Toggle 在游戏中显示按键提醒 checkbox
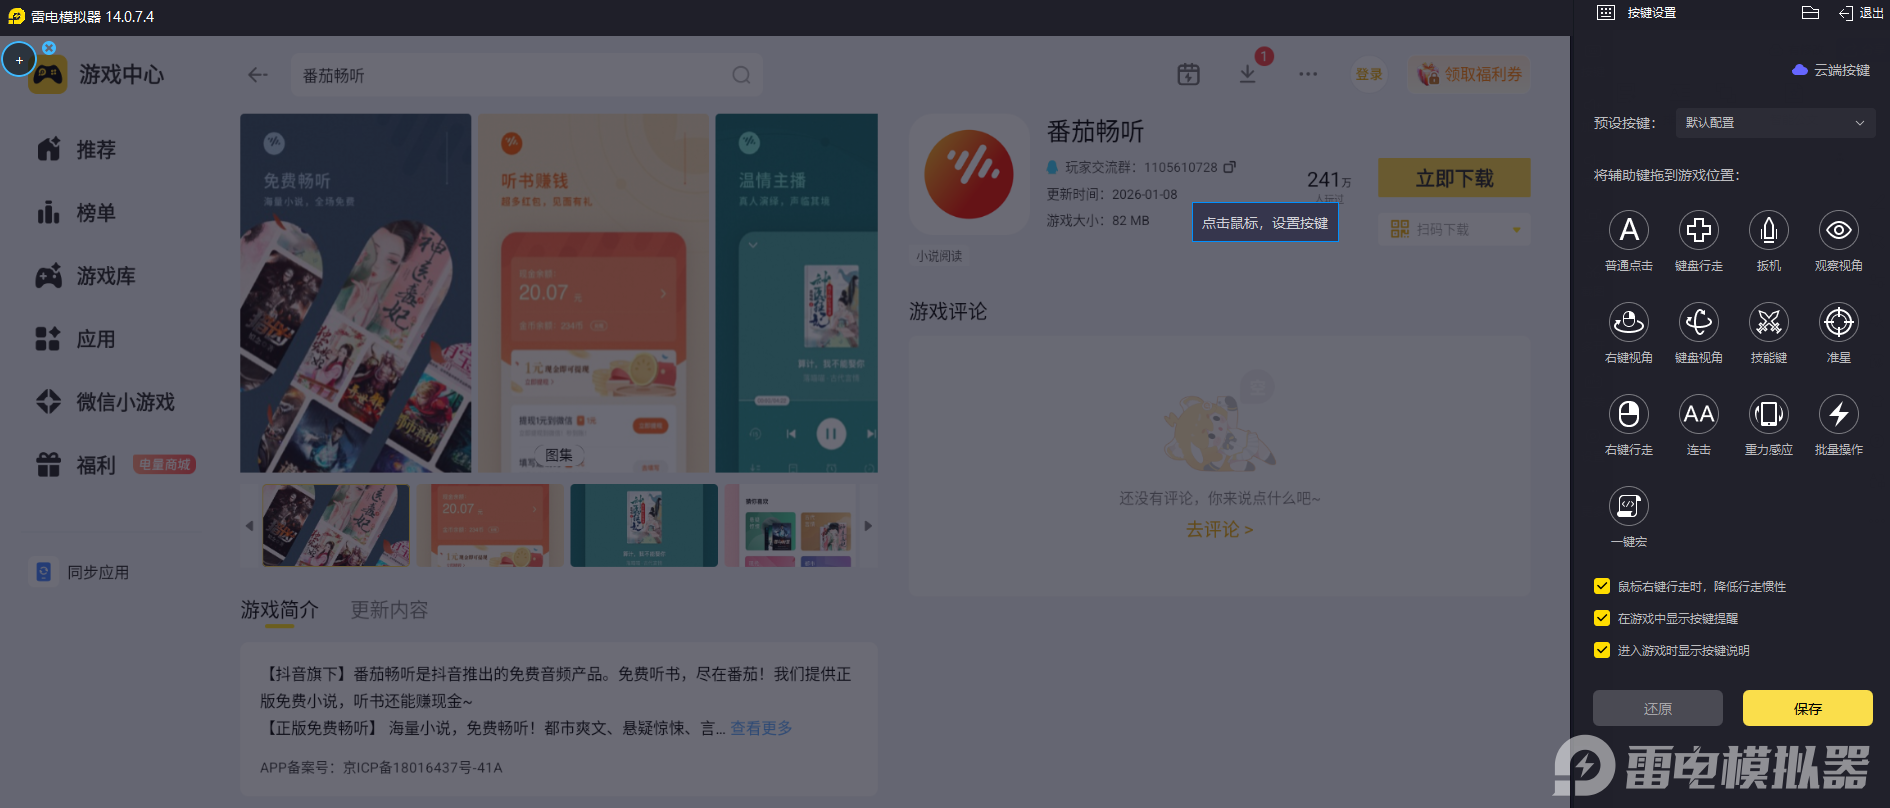The height and width of the screenshot is (808, 1890). (x=1602, y=618)
